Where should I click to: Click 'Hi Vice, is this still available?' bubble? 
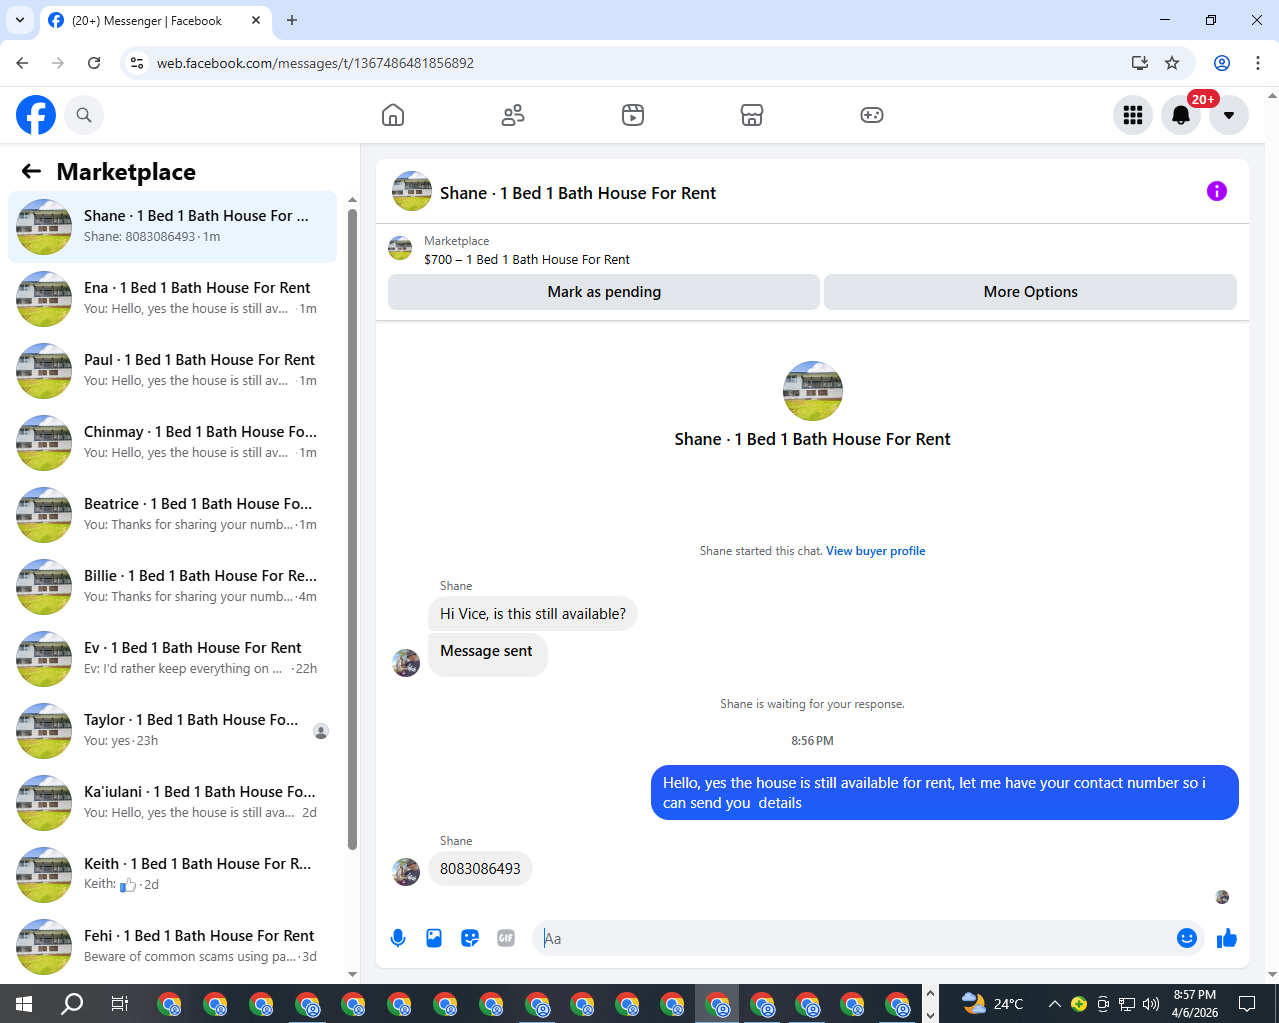(533, 614)
